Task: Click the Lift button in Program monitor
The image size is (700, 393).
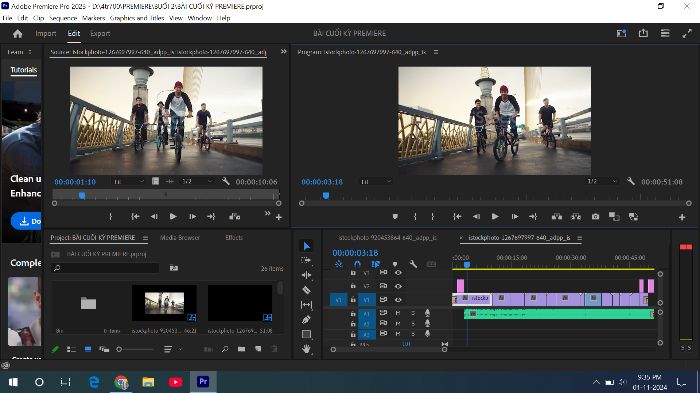Action: (x=557, y=217)
